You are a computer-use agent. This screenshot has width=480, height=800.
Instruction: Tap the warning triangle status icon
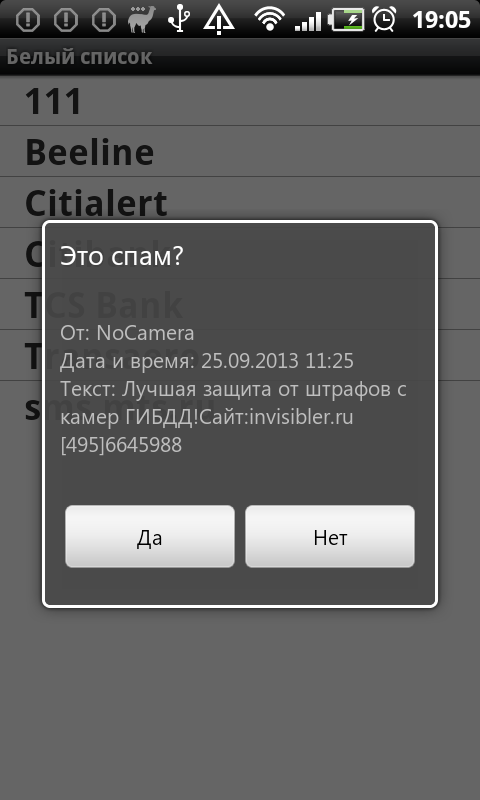pyautogui.click(x=219, y=19)
